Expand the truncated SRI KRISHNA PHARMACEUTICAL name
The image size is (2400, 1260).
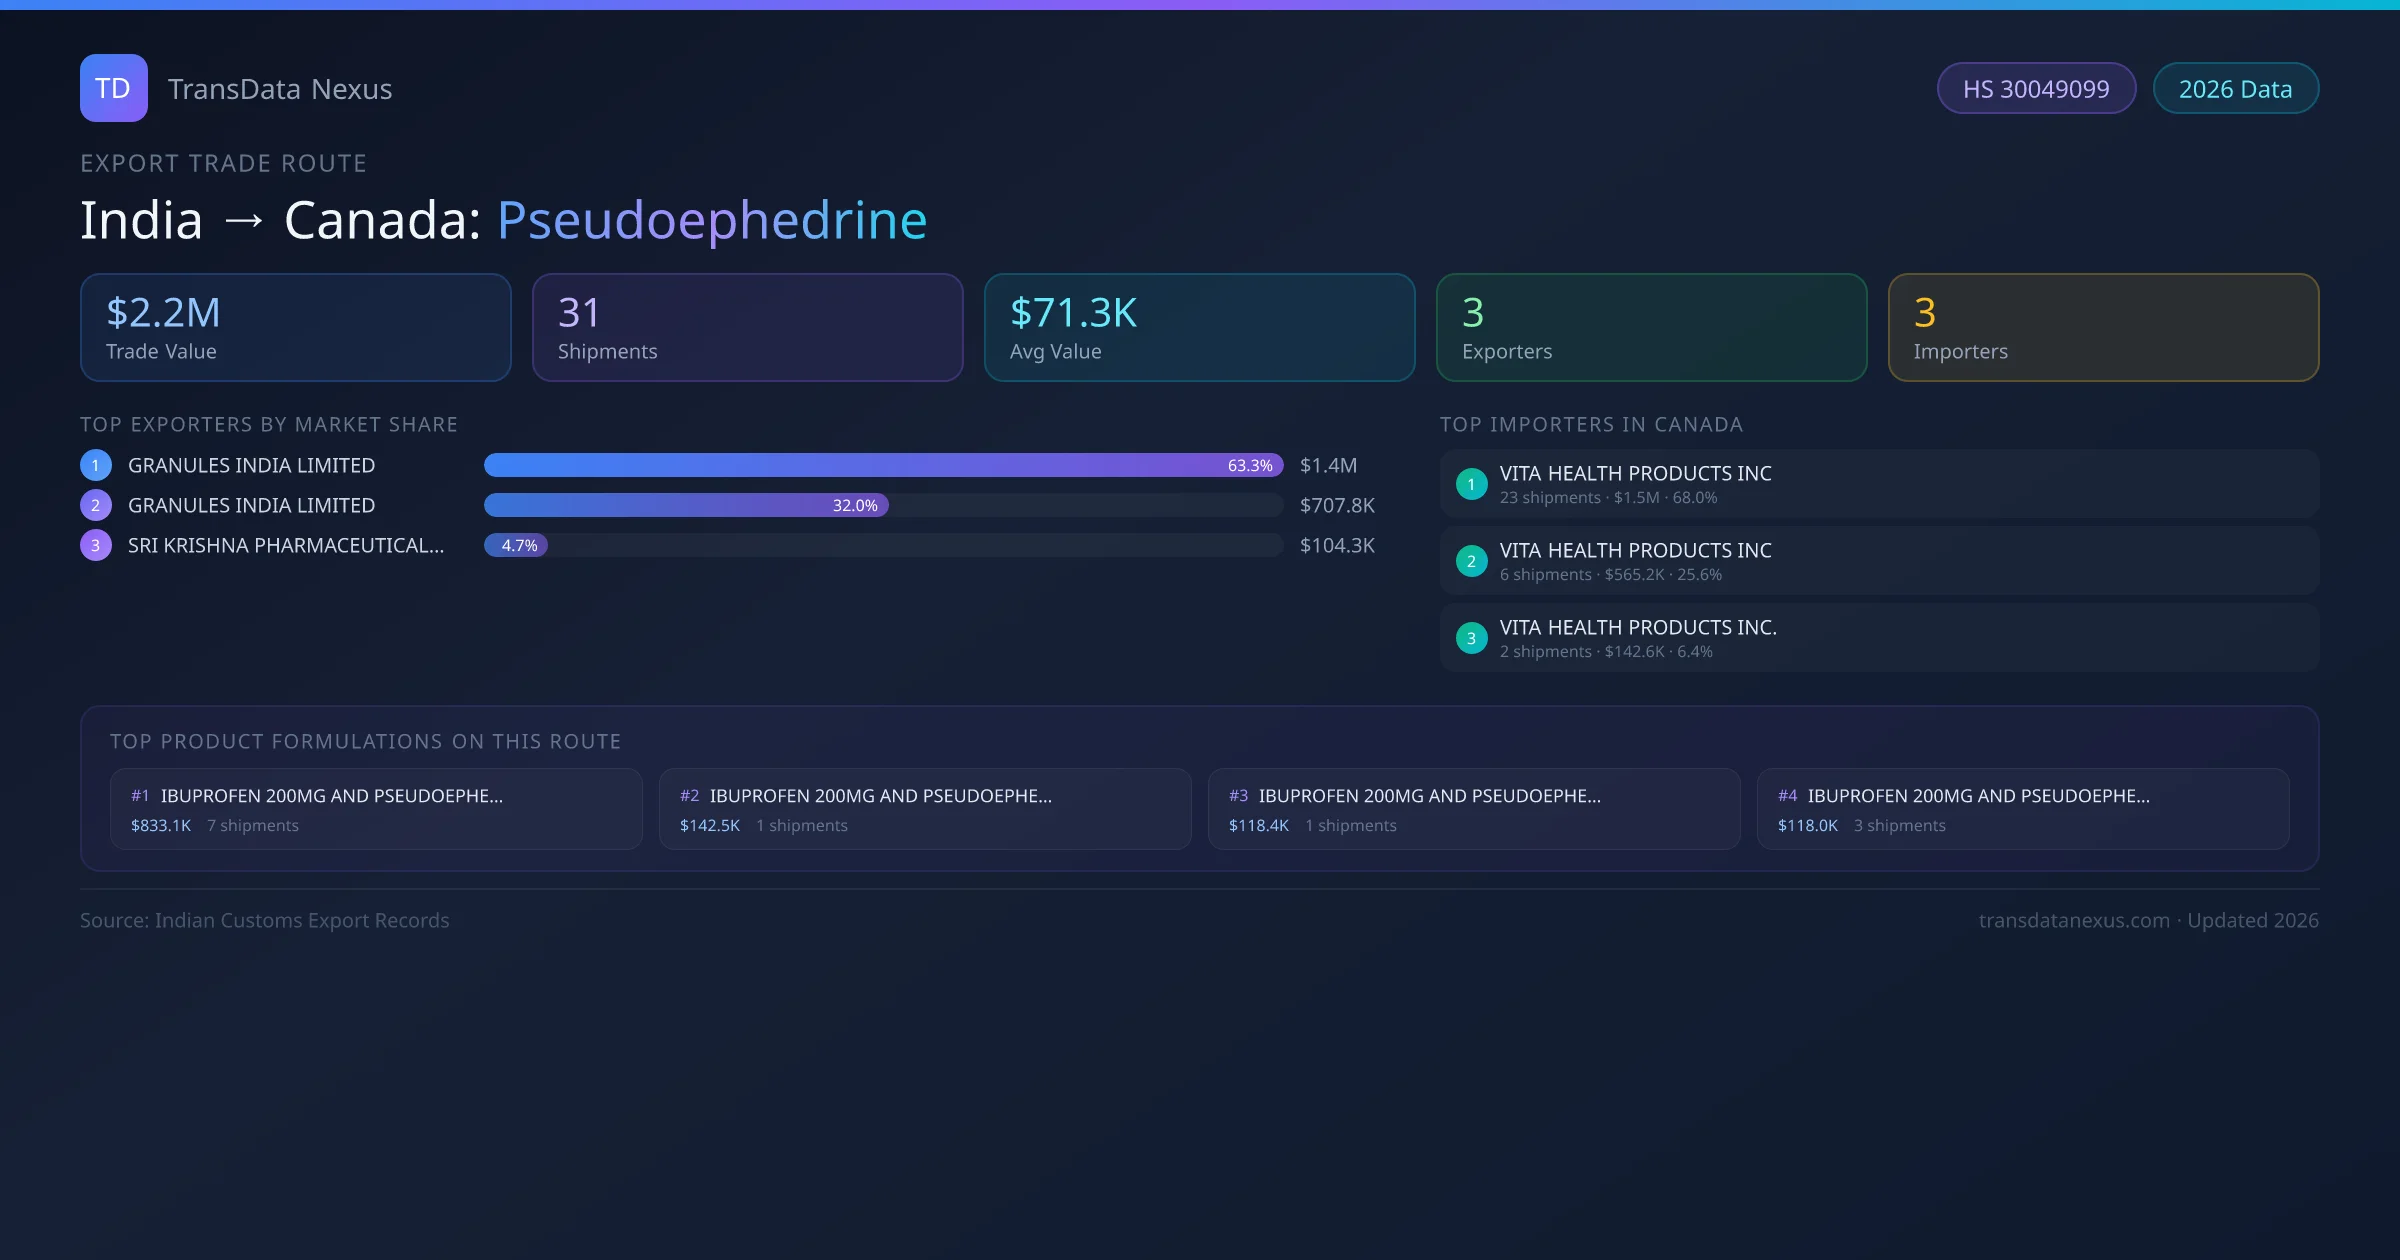click(x=287, y=545)
